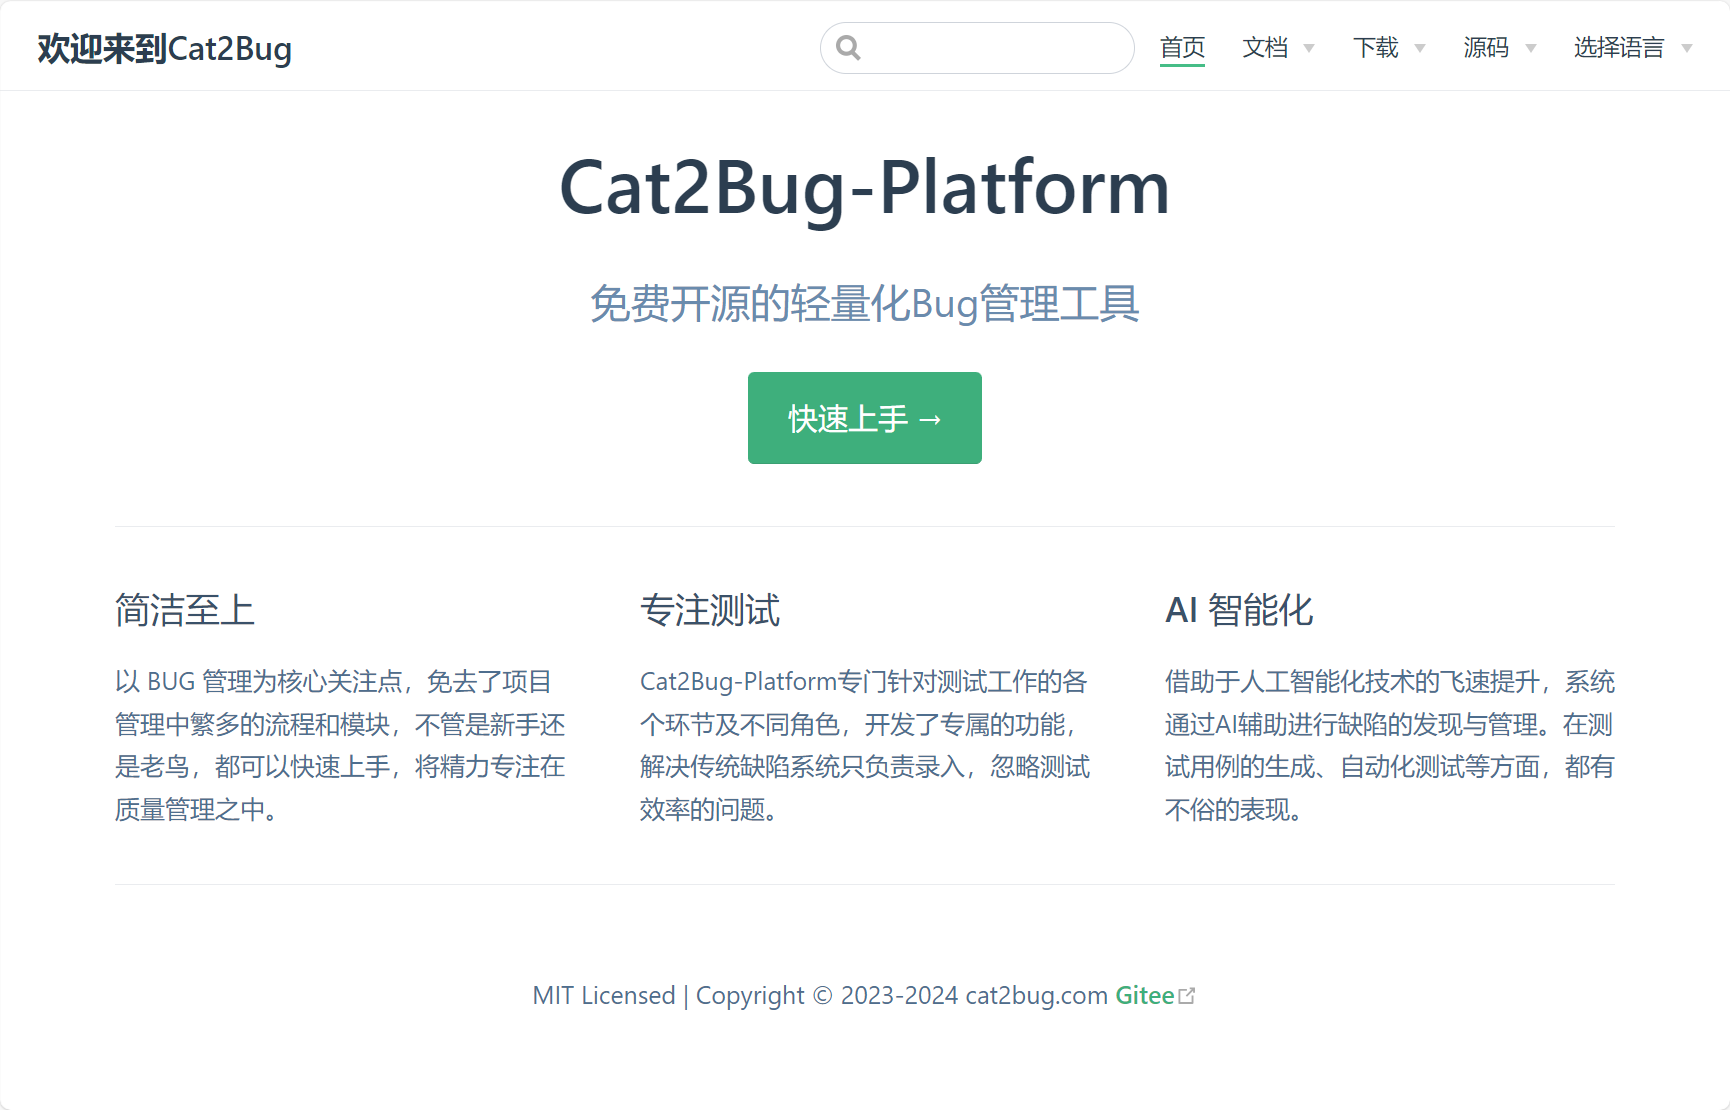Click the 简洁至上 feature heading
This screenshot has width=1730, height=1110.
point(185,610)
